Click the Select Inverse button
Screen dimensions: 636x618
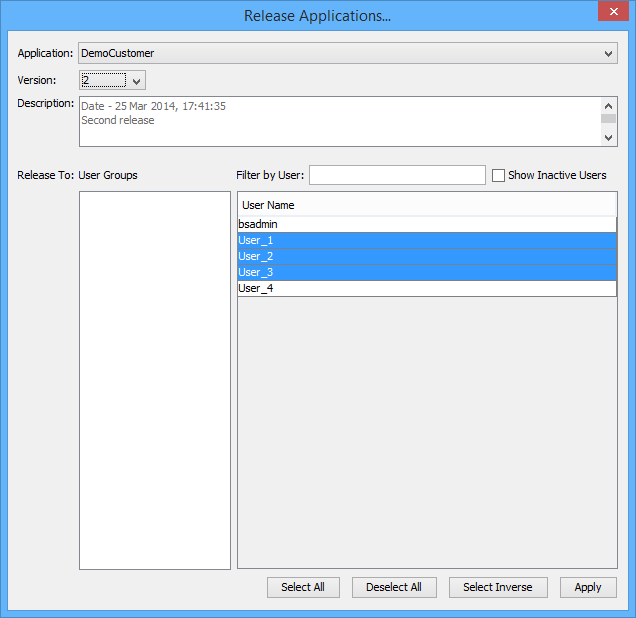(497, 587)
